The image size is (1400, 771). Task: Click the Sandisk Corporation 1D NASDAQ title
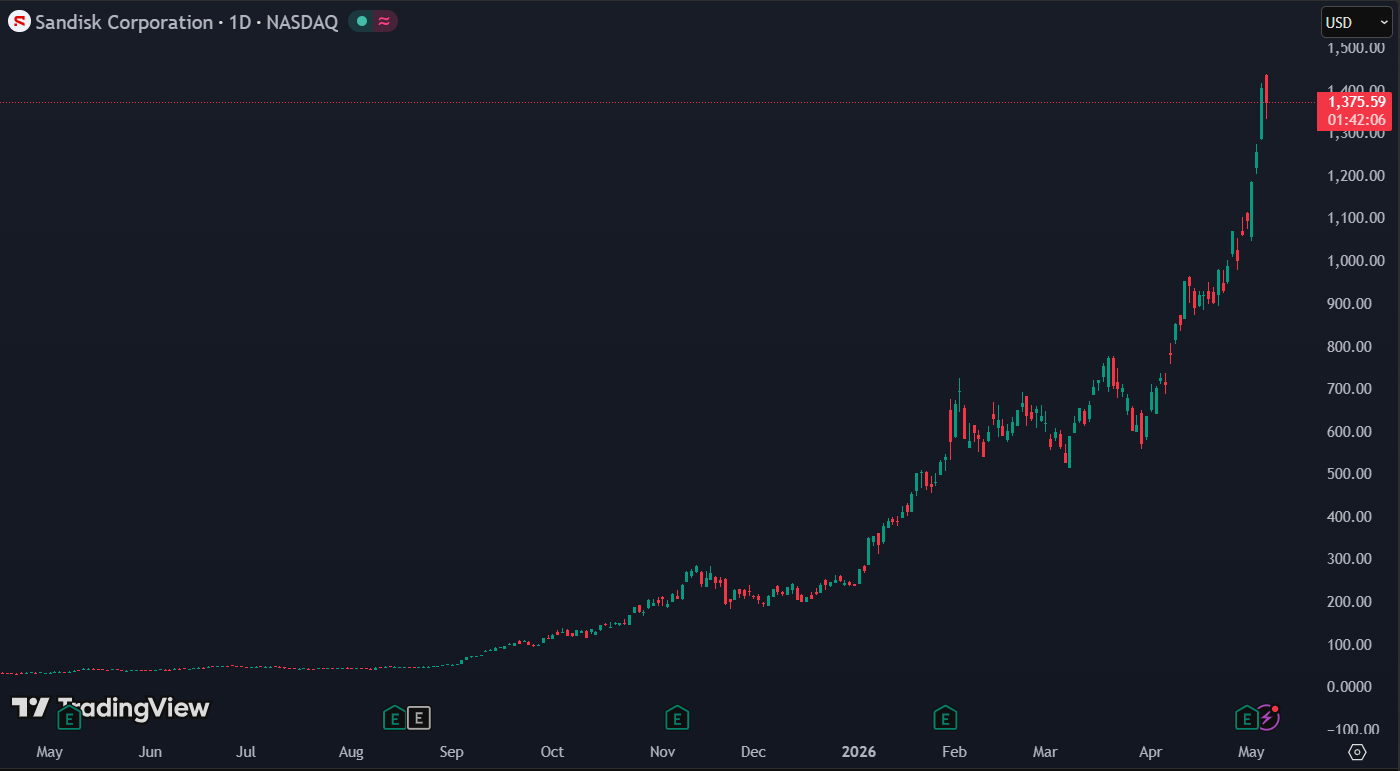pyautogui.click(x=186, y=22)
